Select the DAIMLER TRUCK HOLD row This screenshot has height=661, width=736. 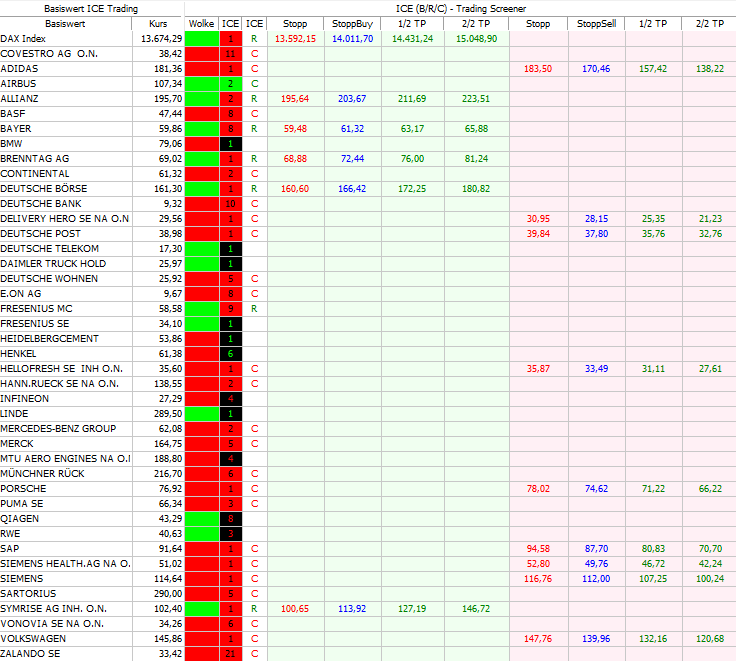[x=53, y=264]
